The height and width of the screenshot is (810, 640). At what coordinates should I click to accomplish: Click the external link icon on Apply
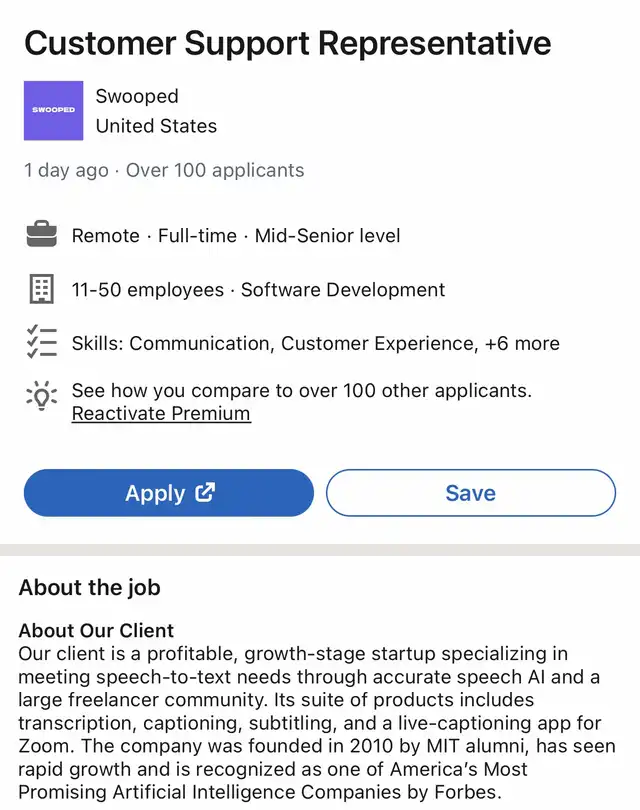coord(205,492)
